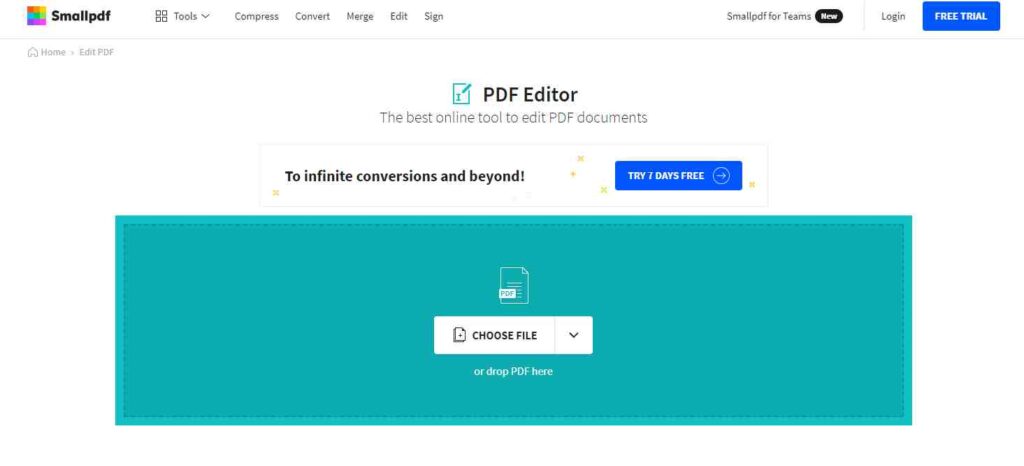This screenshot has height=466, width=1024.
Task: Open the Smallpdf for Teams link
Action: coord(768,16)
